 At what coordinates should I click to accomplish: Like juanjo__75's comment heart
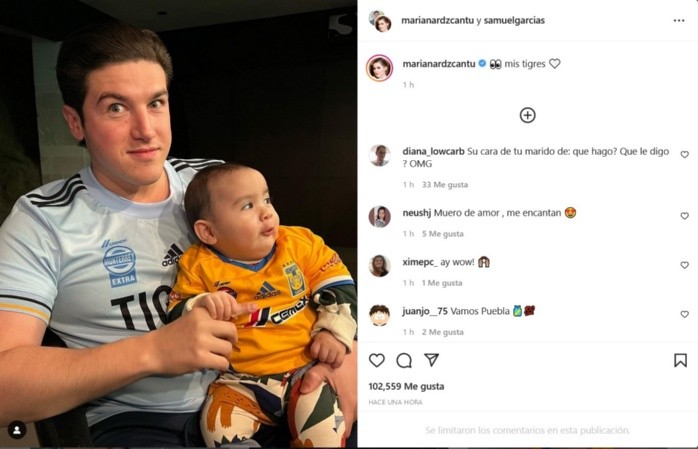tap(685, 314)
